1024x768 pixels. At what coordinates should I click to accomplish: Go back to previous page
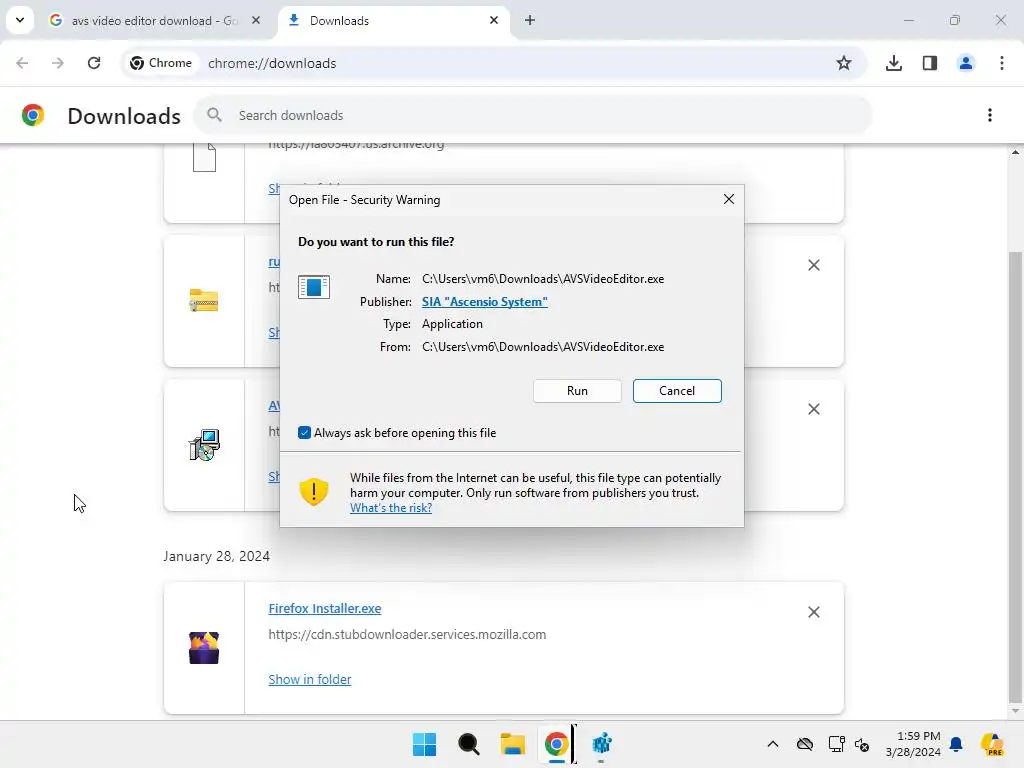tap(22, 63)
